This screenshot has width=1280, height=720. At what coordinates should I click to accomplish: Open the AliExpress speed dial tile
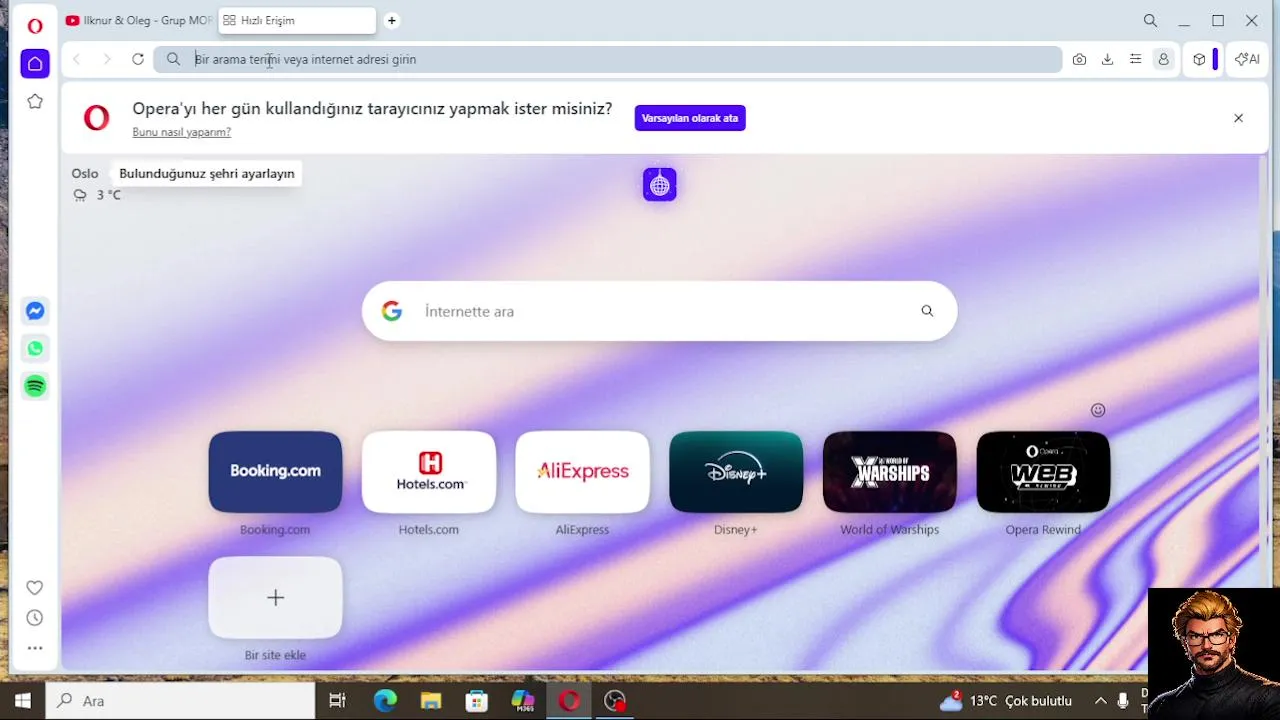pyautogui.click(x=582, y=472)
